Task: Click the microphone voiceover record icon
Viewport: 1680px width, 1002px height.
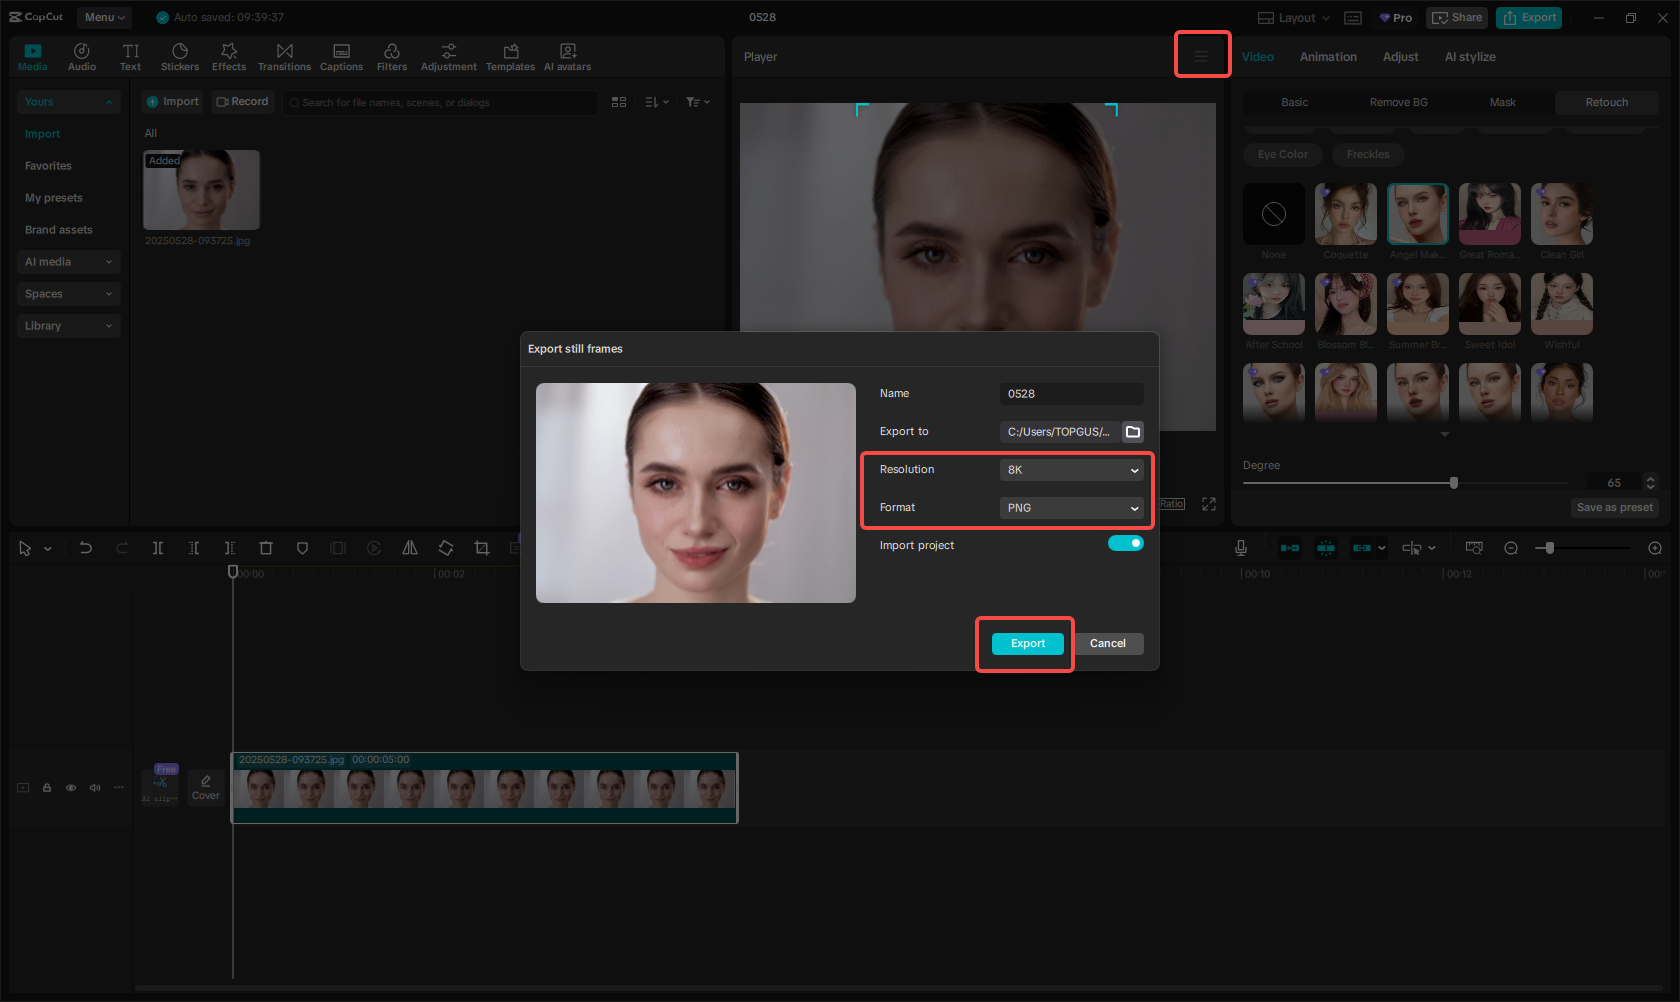Action: [1241, 548]
